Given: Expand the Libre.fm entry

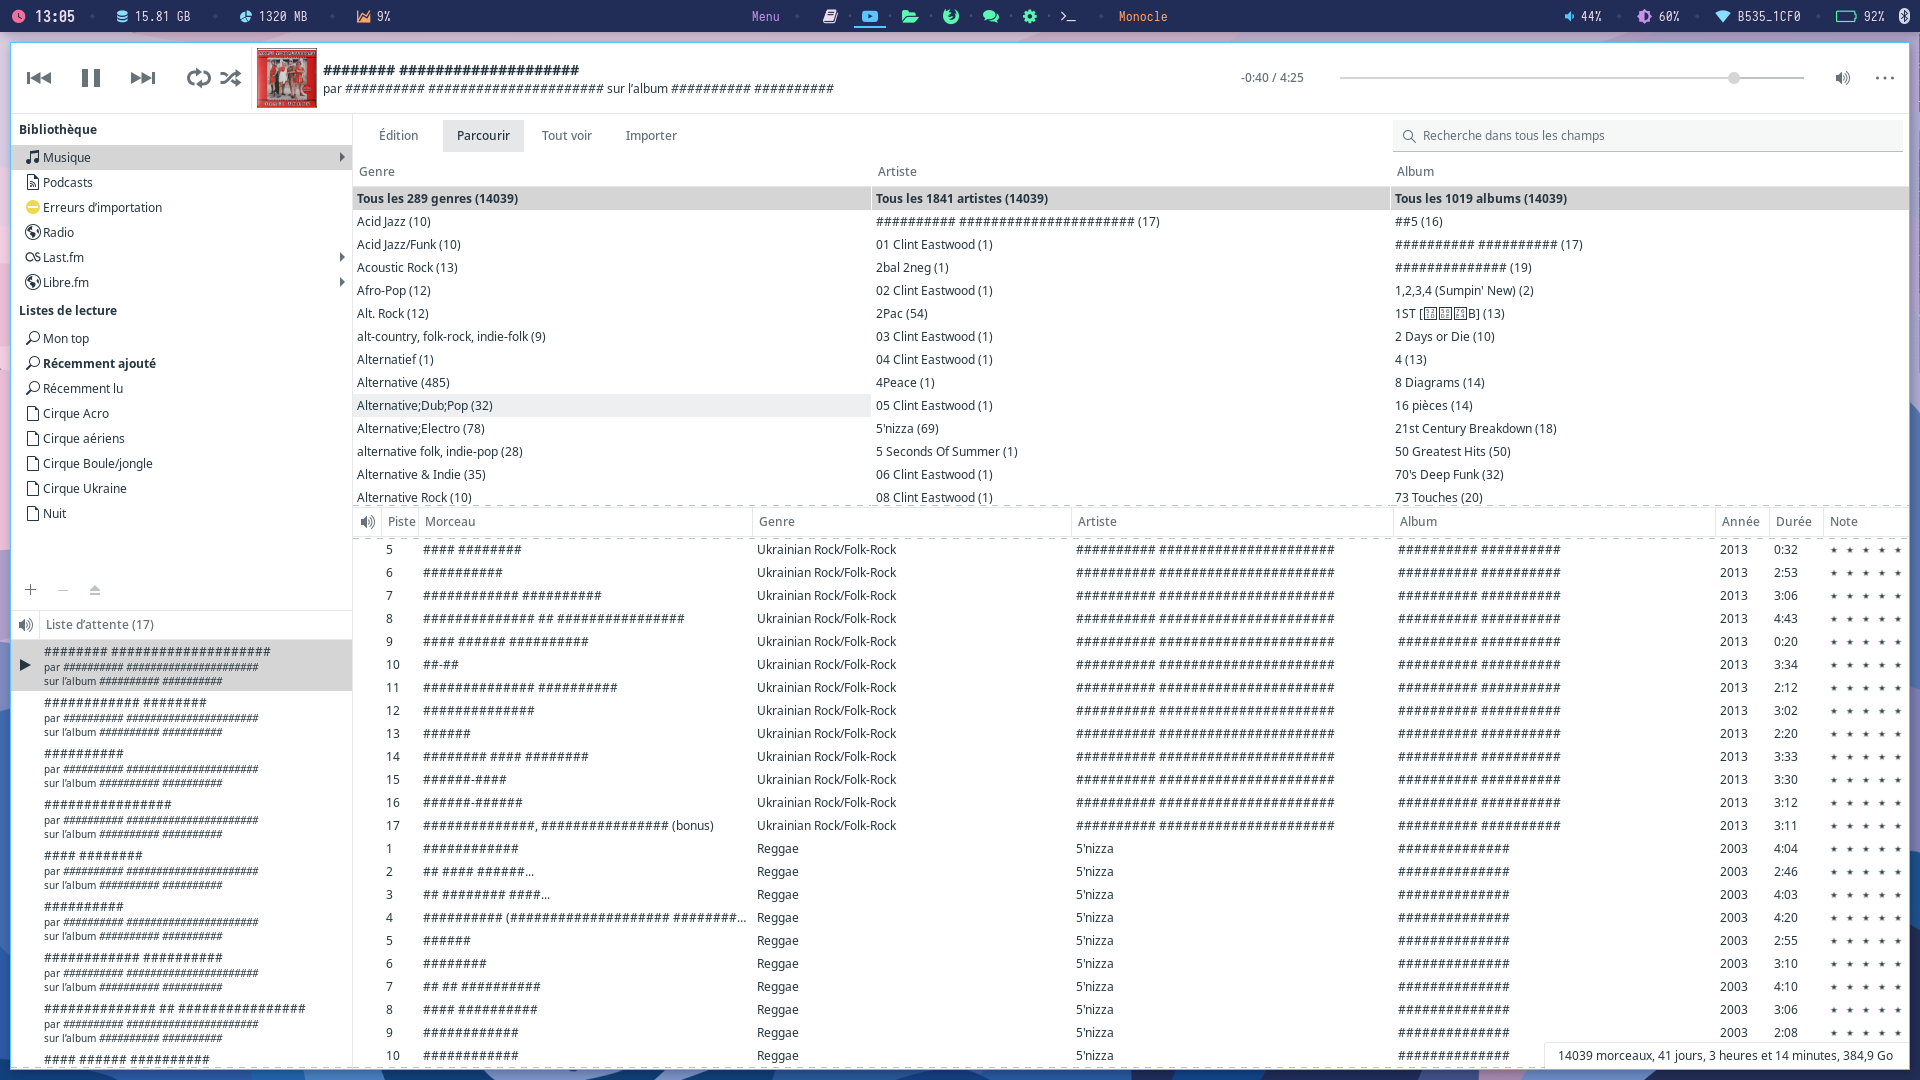Looking at the screenshot, I should pos(342,282).
